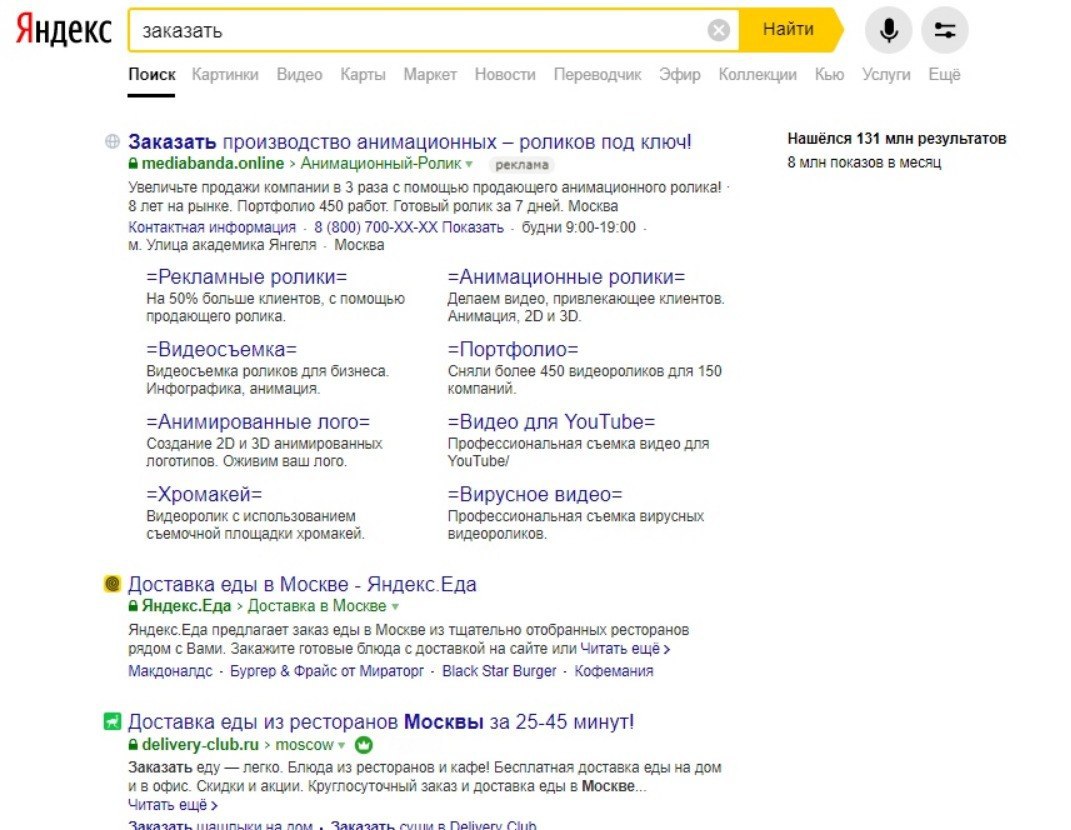Open the Переводчик tab
This screenshot has height=830, width=1071.
coord(597,74)
